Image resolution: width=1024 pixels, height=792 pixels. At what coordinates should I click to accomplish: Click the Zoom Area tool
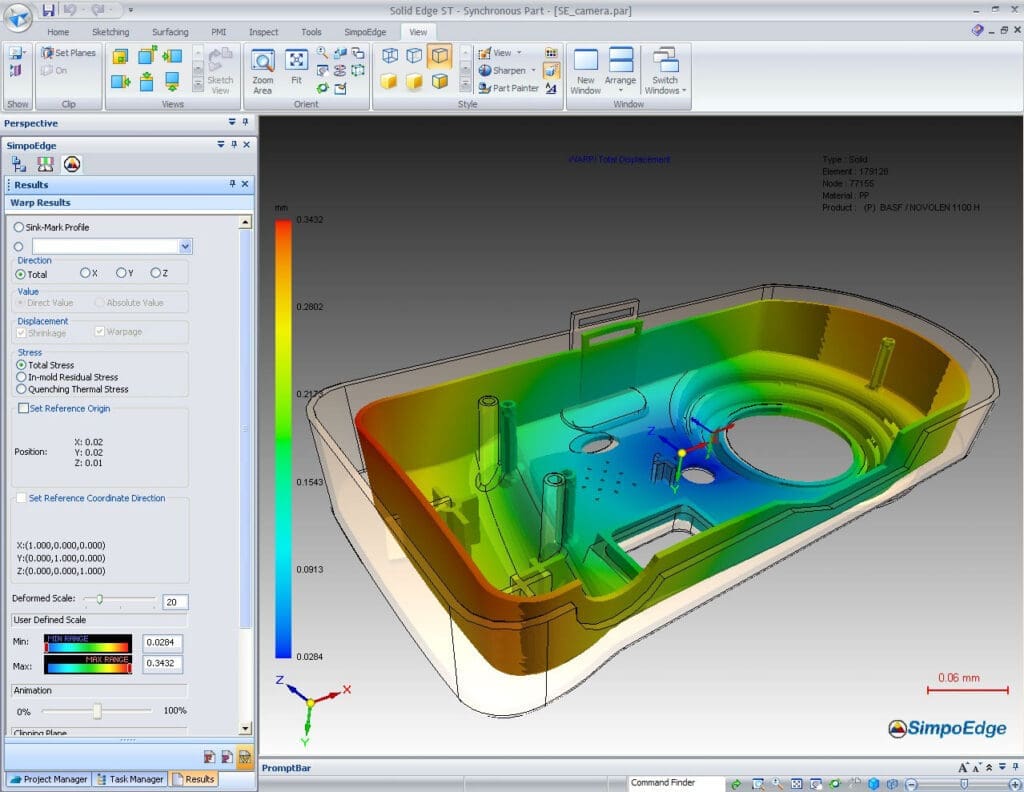point(262,70)
